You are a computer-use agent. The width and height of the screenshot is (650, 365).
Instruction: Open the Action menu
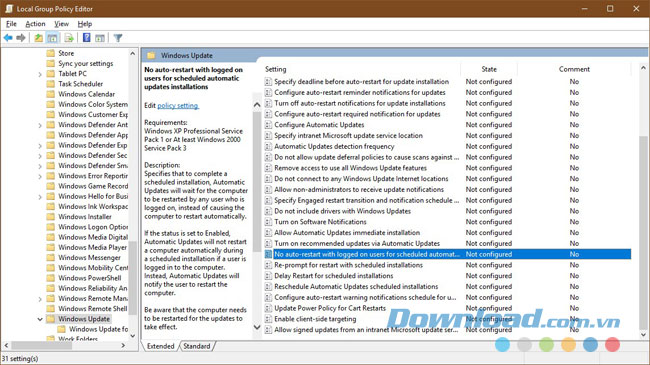[x=35, y=24]
